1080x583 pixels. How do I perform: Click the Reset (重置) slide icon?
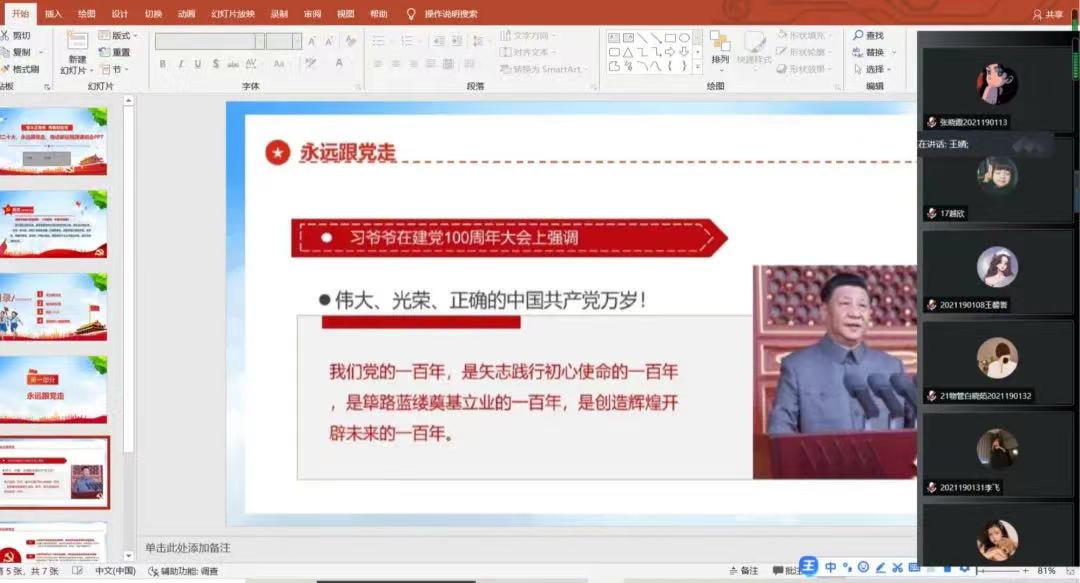click(x=115, y=52)
